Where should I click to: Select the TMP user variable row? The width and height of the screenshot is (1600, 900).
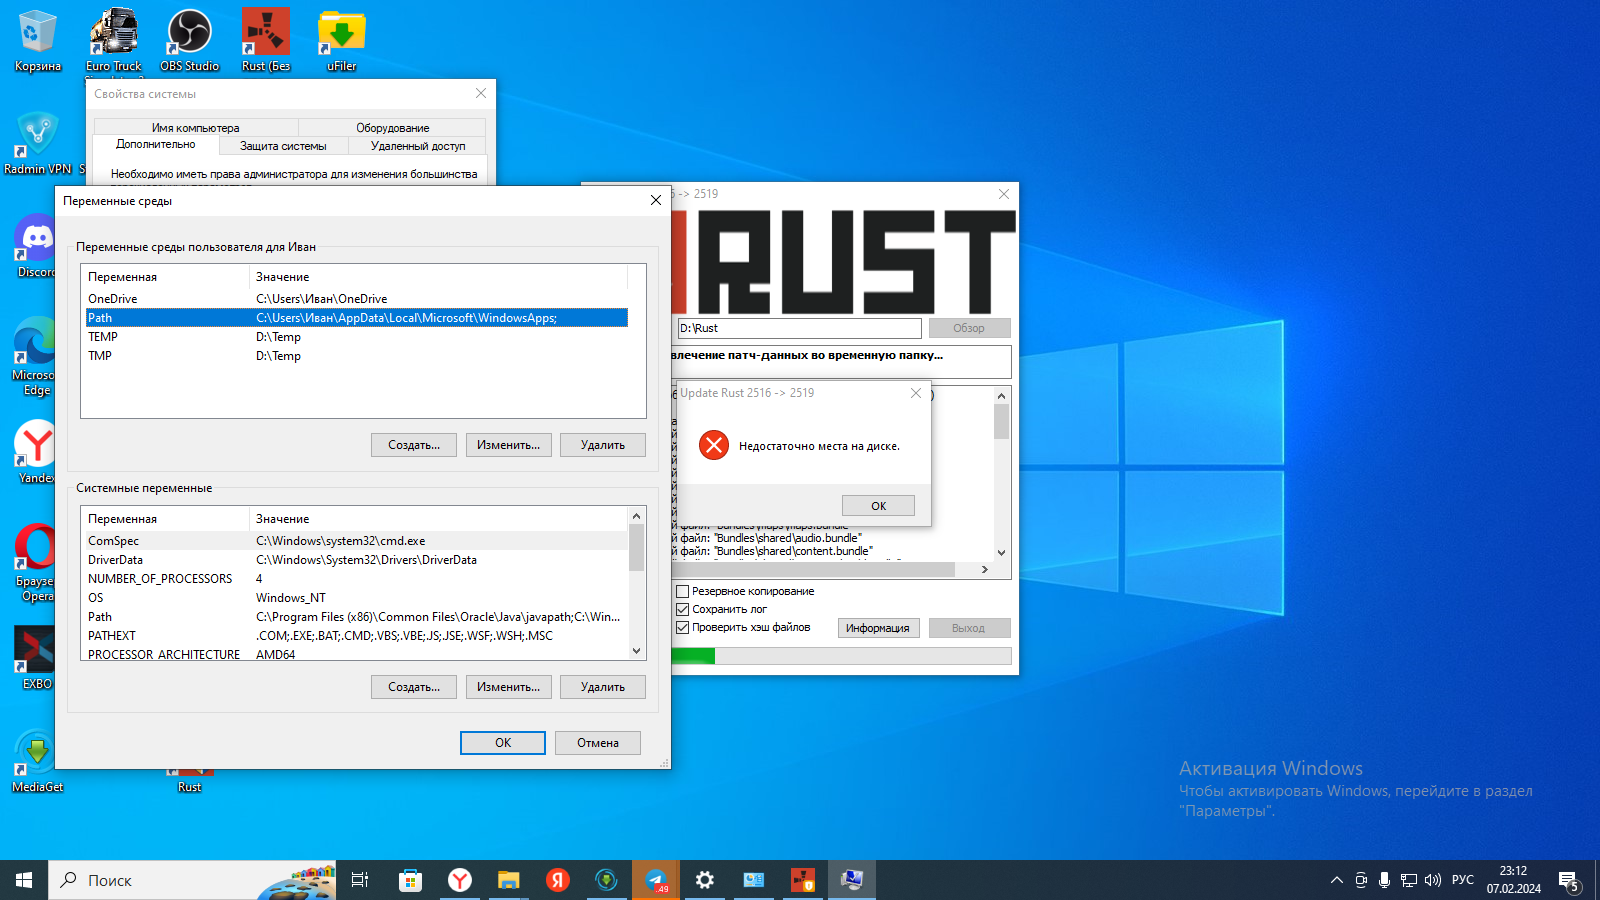click(357, 356)
